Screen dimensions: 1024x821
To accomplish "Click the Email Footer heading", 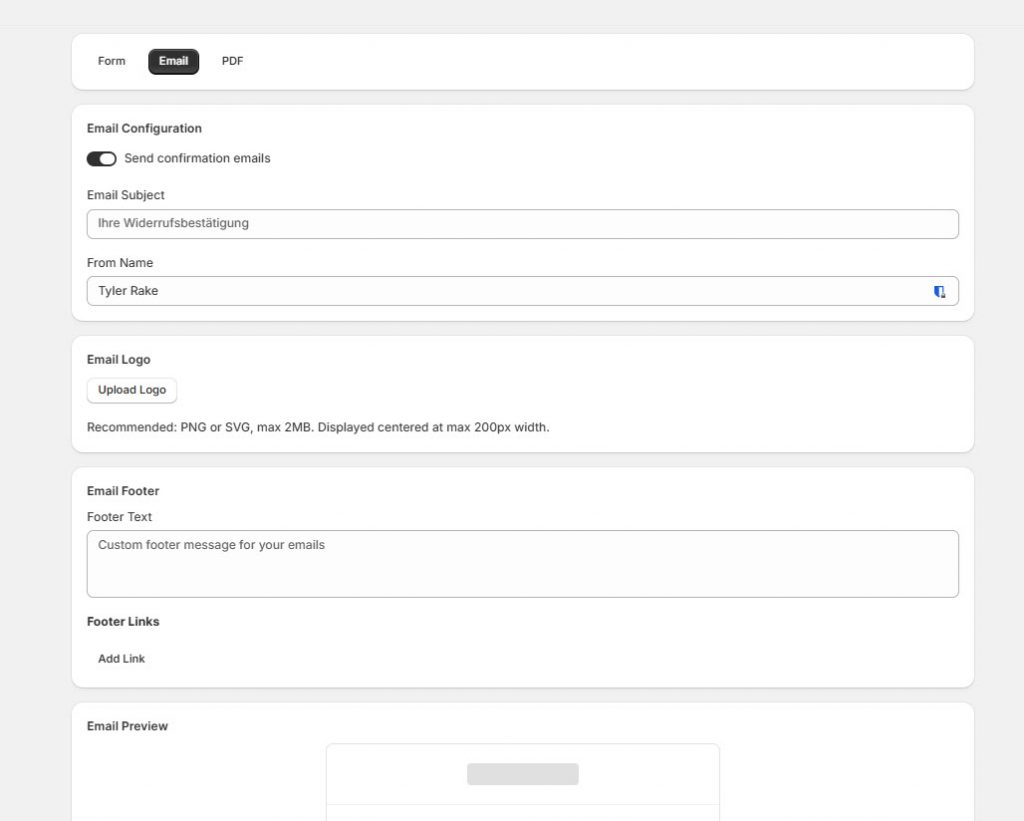I will click(x=122, y=491).
